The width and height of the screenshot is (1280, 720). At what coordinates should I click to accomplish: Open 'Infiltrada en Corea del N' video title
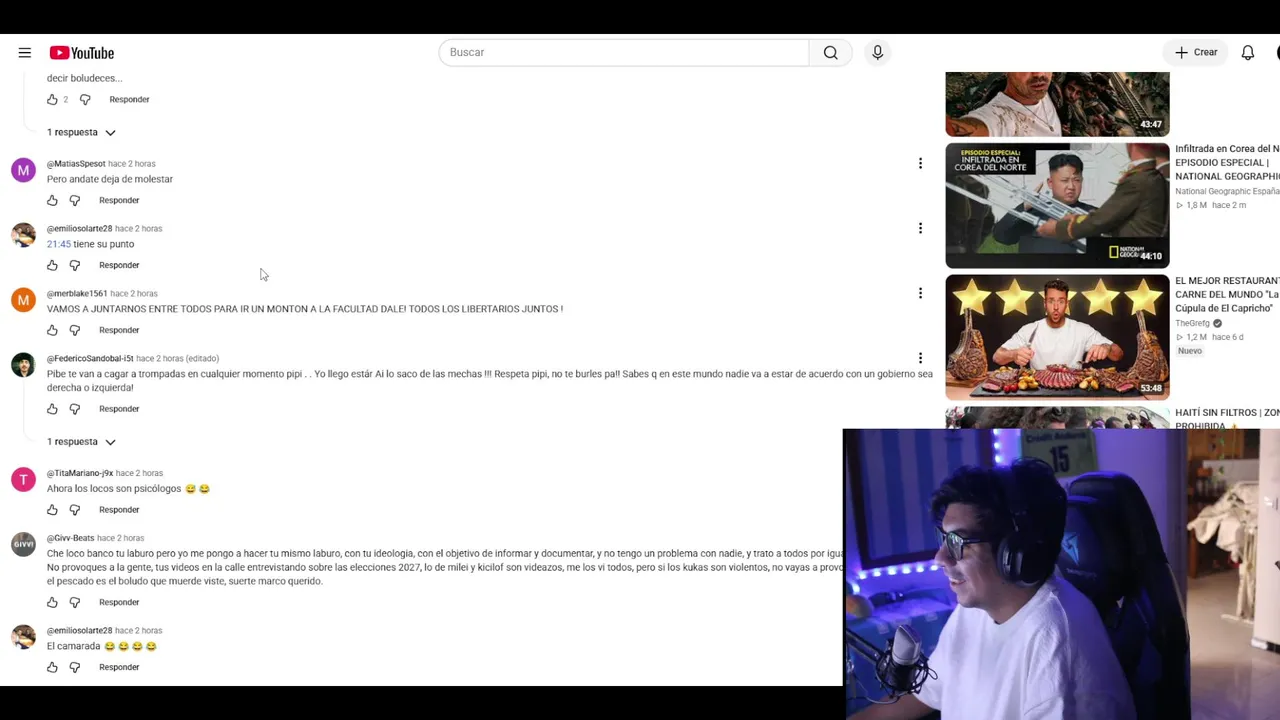point(1227,163)
